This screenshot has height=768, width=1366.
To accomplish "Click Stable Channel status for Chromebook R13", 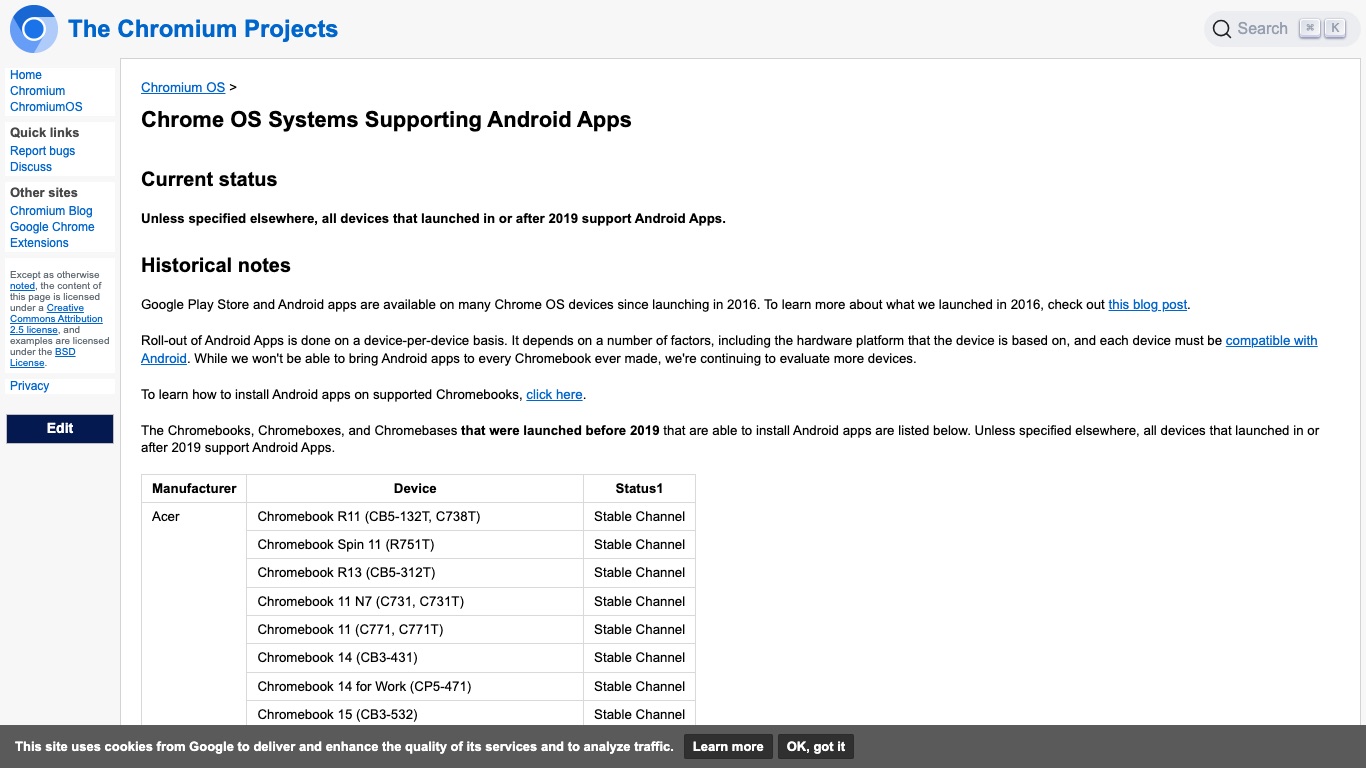I will coord(639,573).
